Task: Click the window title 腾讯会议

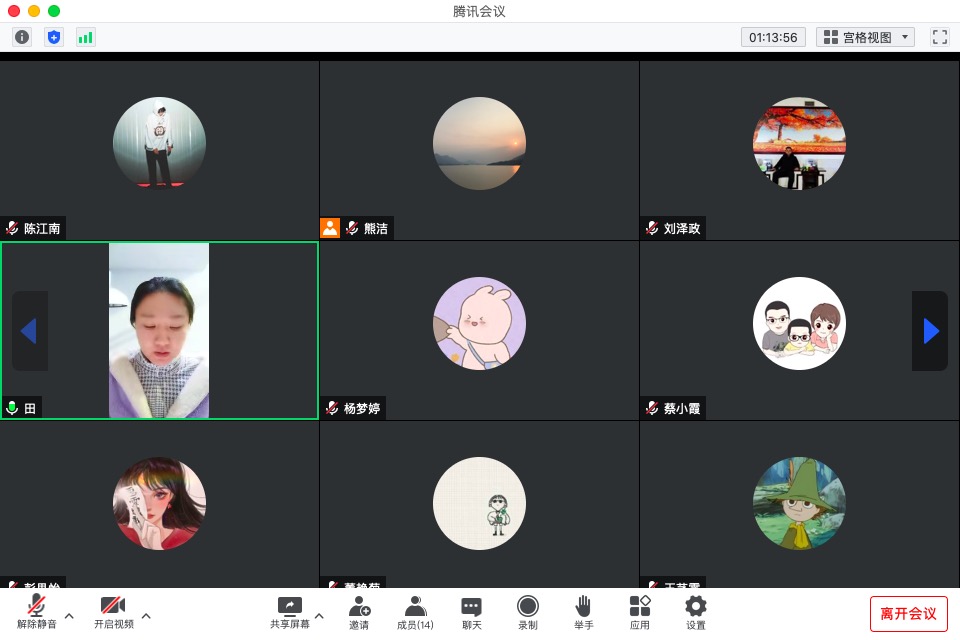Action: [479, 11]
